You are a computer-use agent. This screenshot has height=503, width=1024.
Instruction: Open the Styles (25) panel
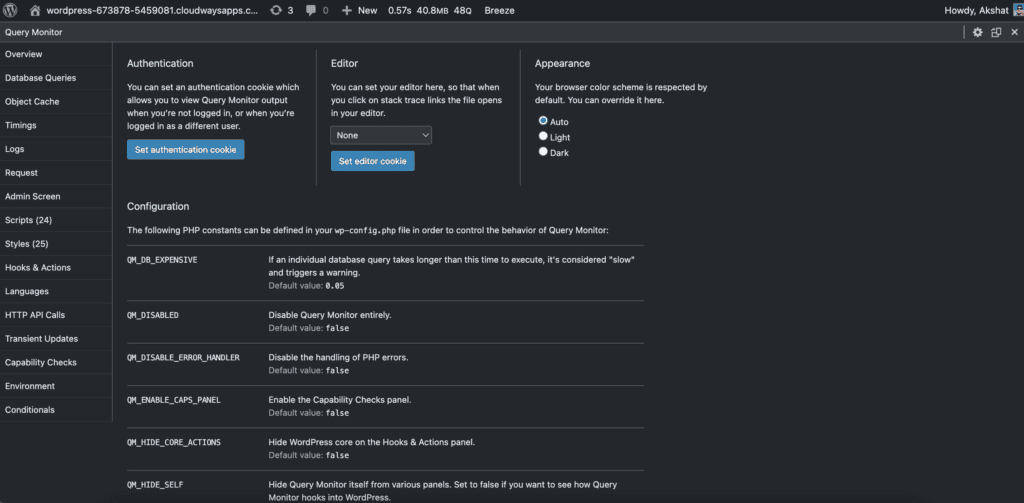pyautogui.click(x=56, y=244)
